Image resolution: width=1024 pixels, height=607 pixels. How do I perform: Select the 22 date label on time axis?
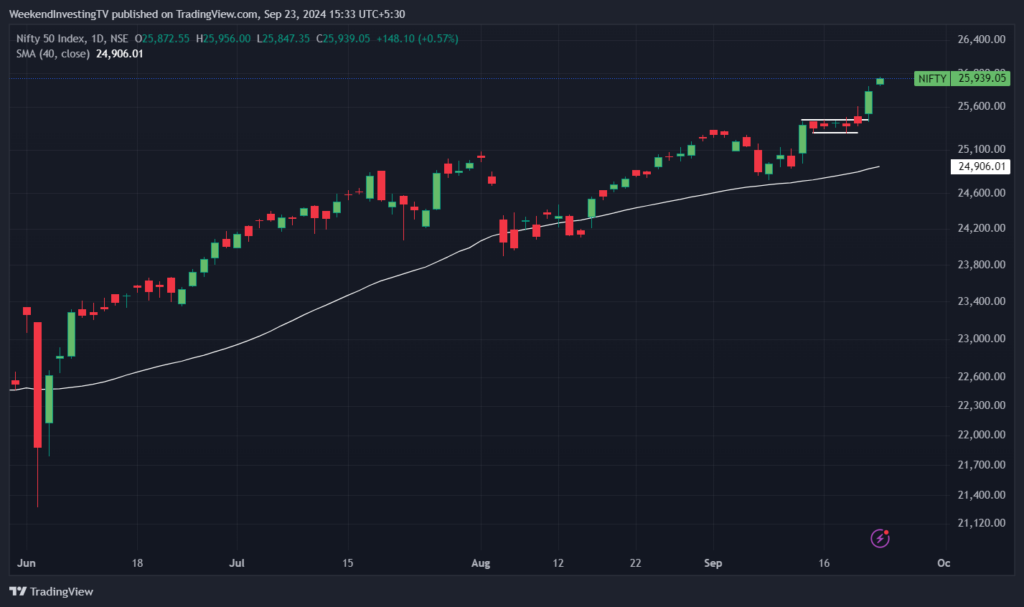635,563
